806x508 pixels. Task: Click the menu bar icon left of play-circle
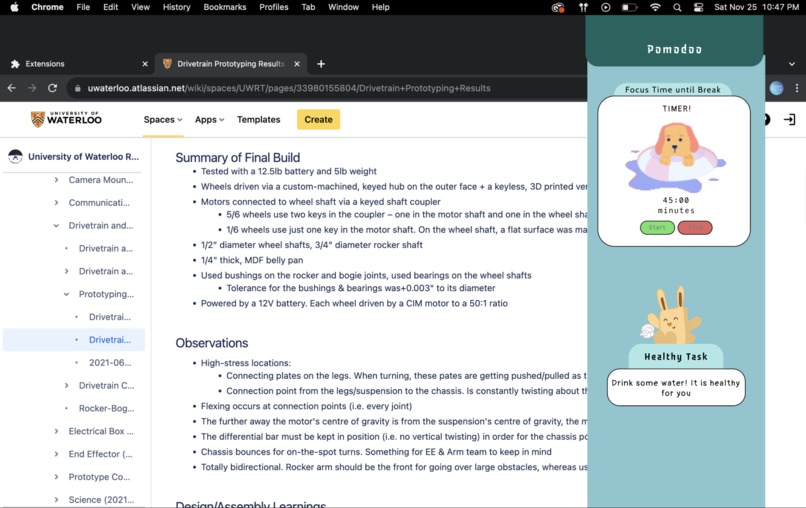click(x=583, y=7)
